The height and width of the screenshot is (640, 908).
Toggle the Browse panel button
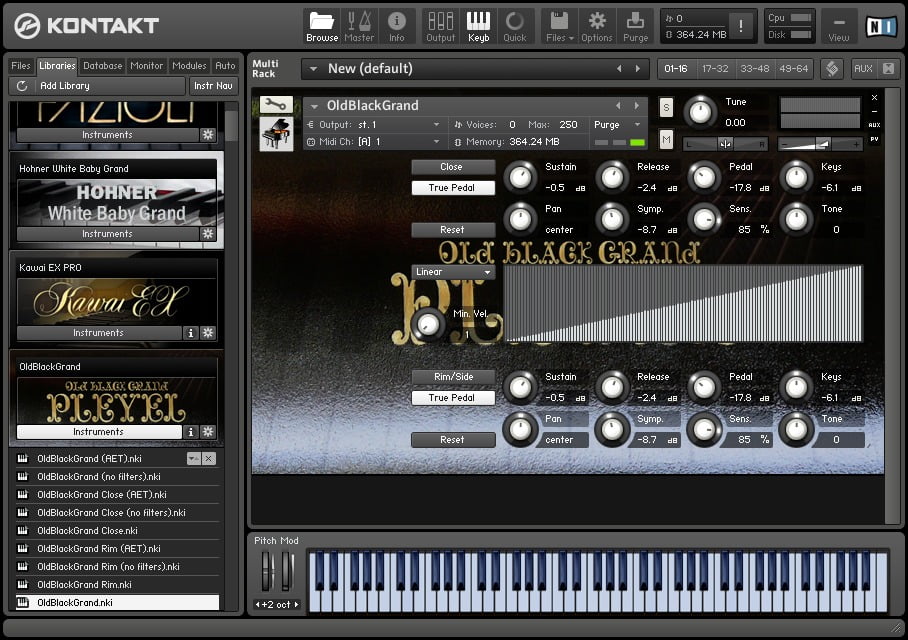click(x=322, y=27)
